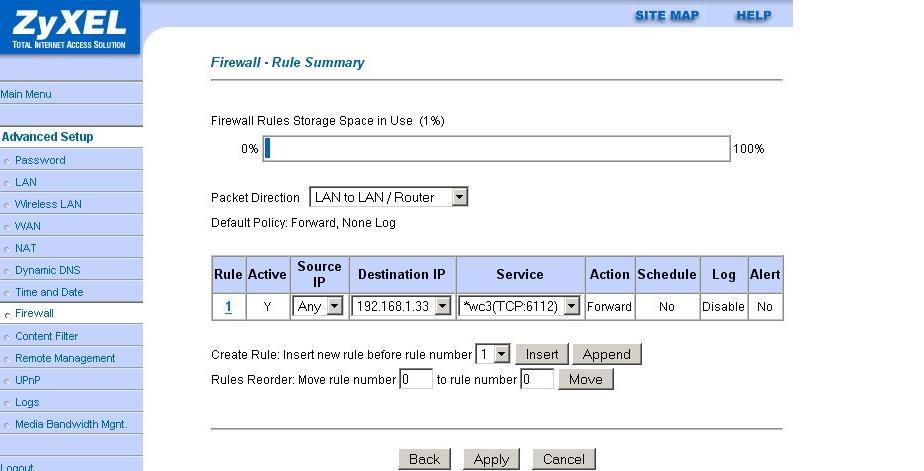Click Logout in sidebar
Viewport: 924px width, 471px height.
click(17, 467)
